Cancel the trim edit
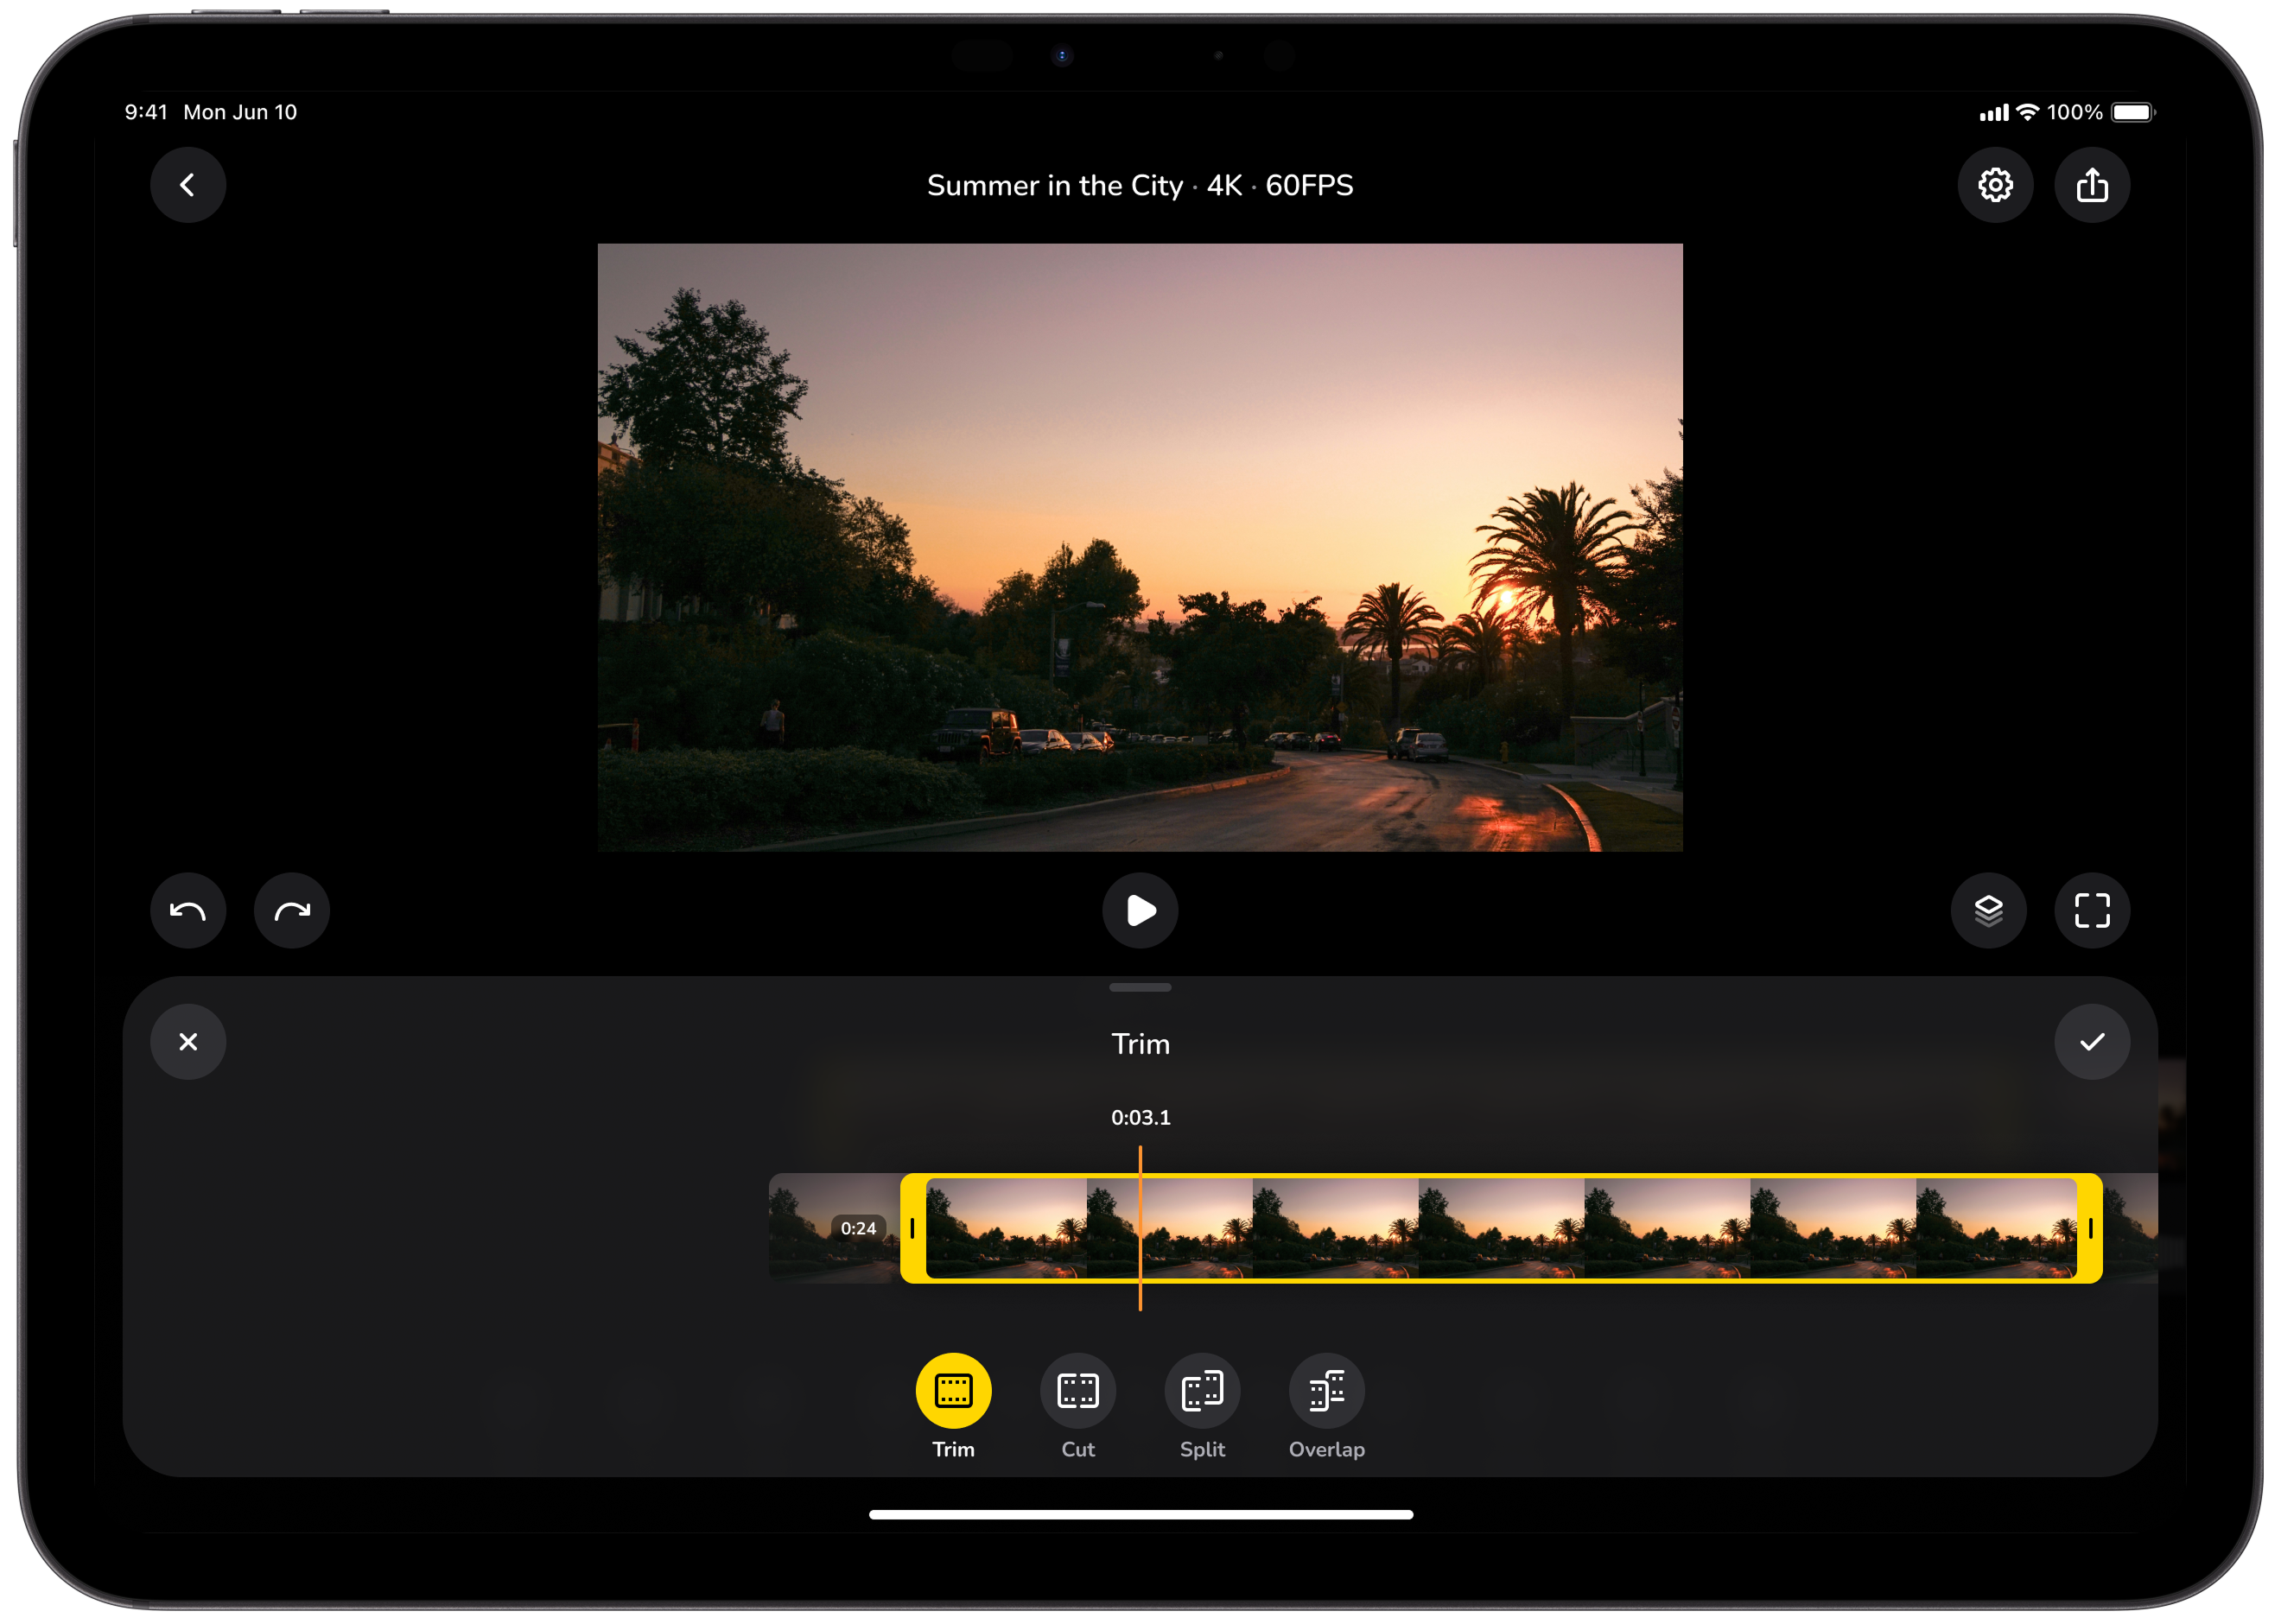This screenshot has width=2281, height=1624. click(x=188, y=1042)
